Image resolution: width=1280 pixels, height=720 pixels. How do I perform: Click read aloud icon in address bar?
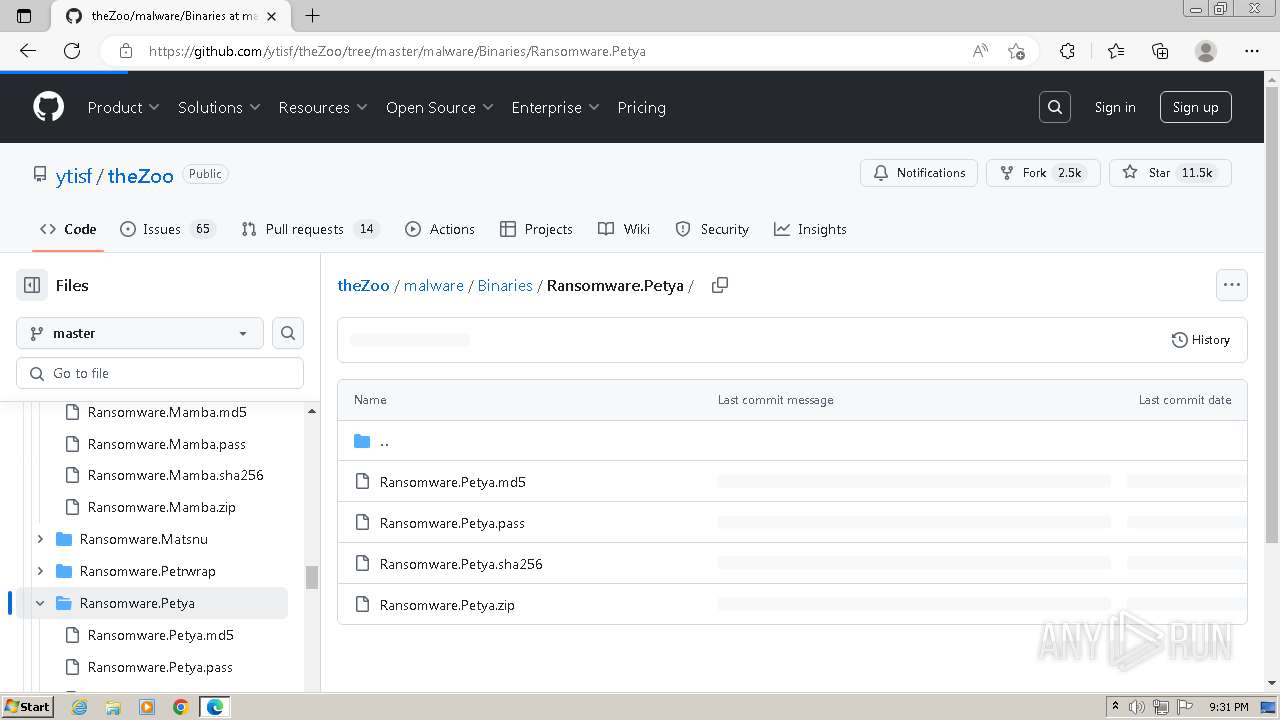point(980,51)
